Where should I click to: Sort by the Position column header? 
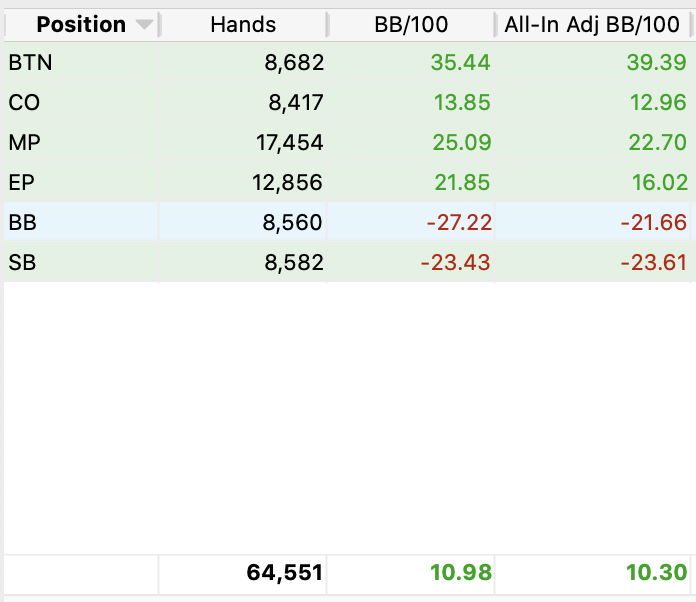click(x=81, y=25)
